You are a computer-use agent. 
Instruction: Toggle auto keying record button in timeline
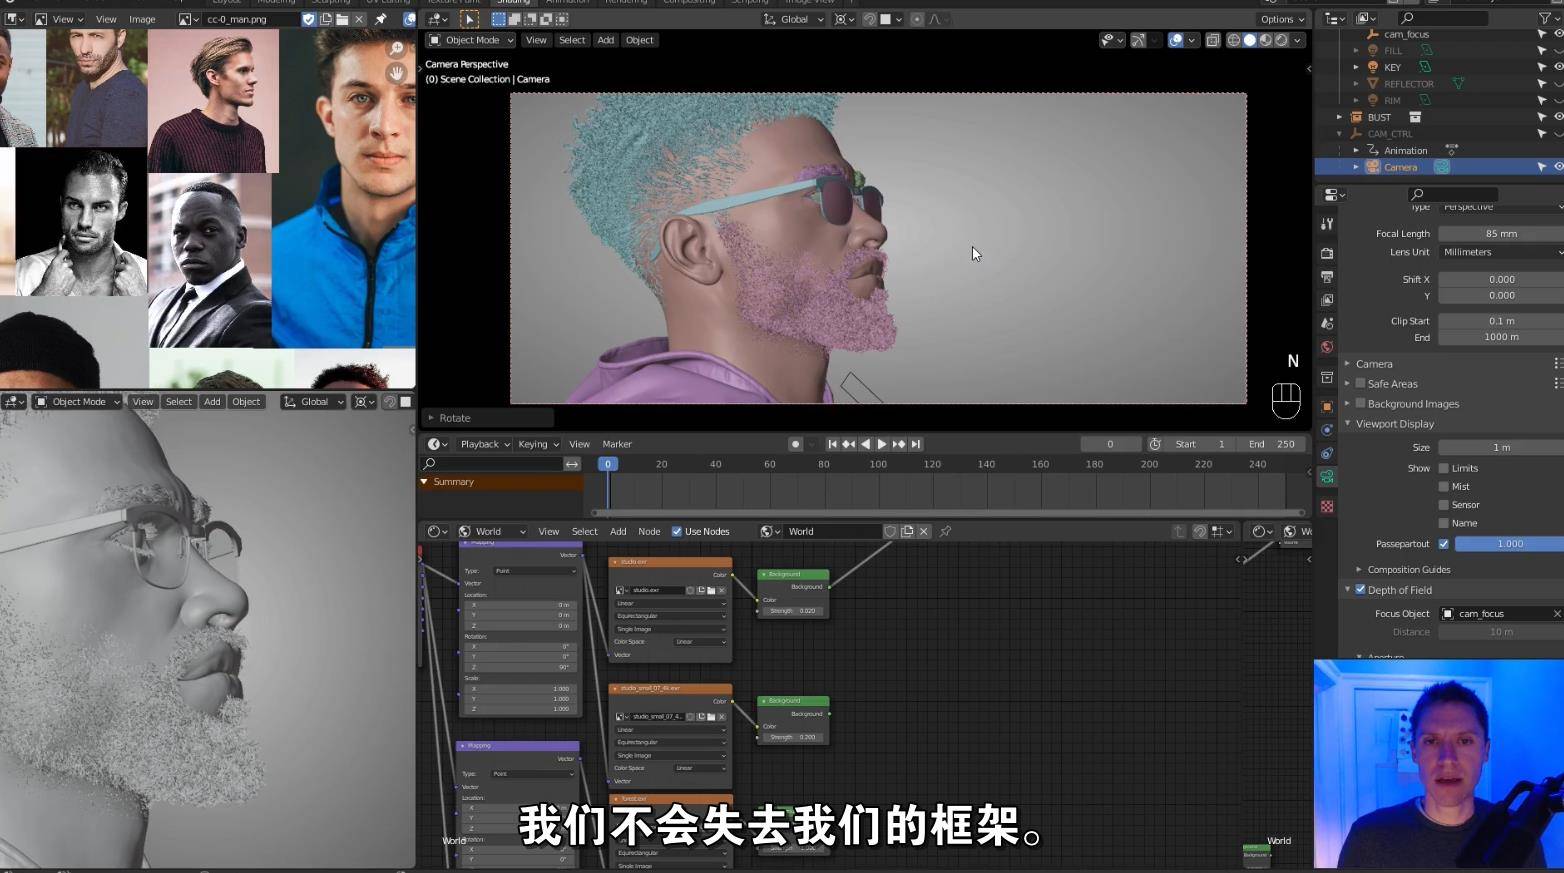tap(795, 444)
